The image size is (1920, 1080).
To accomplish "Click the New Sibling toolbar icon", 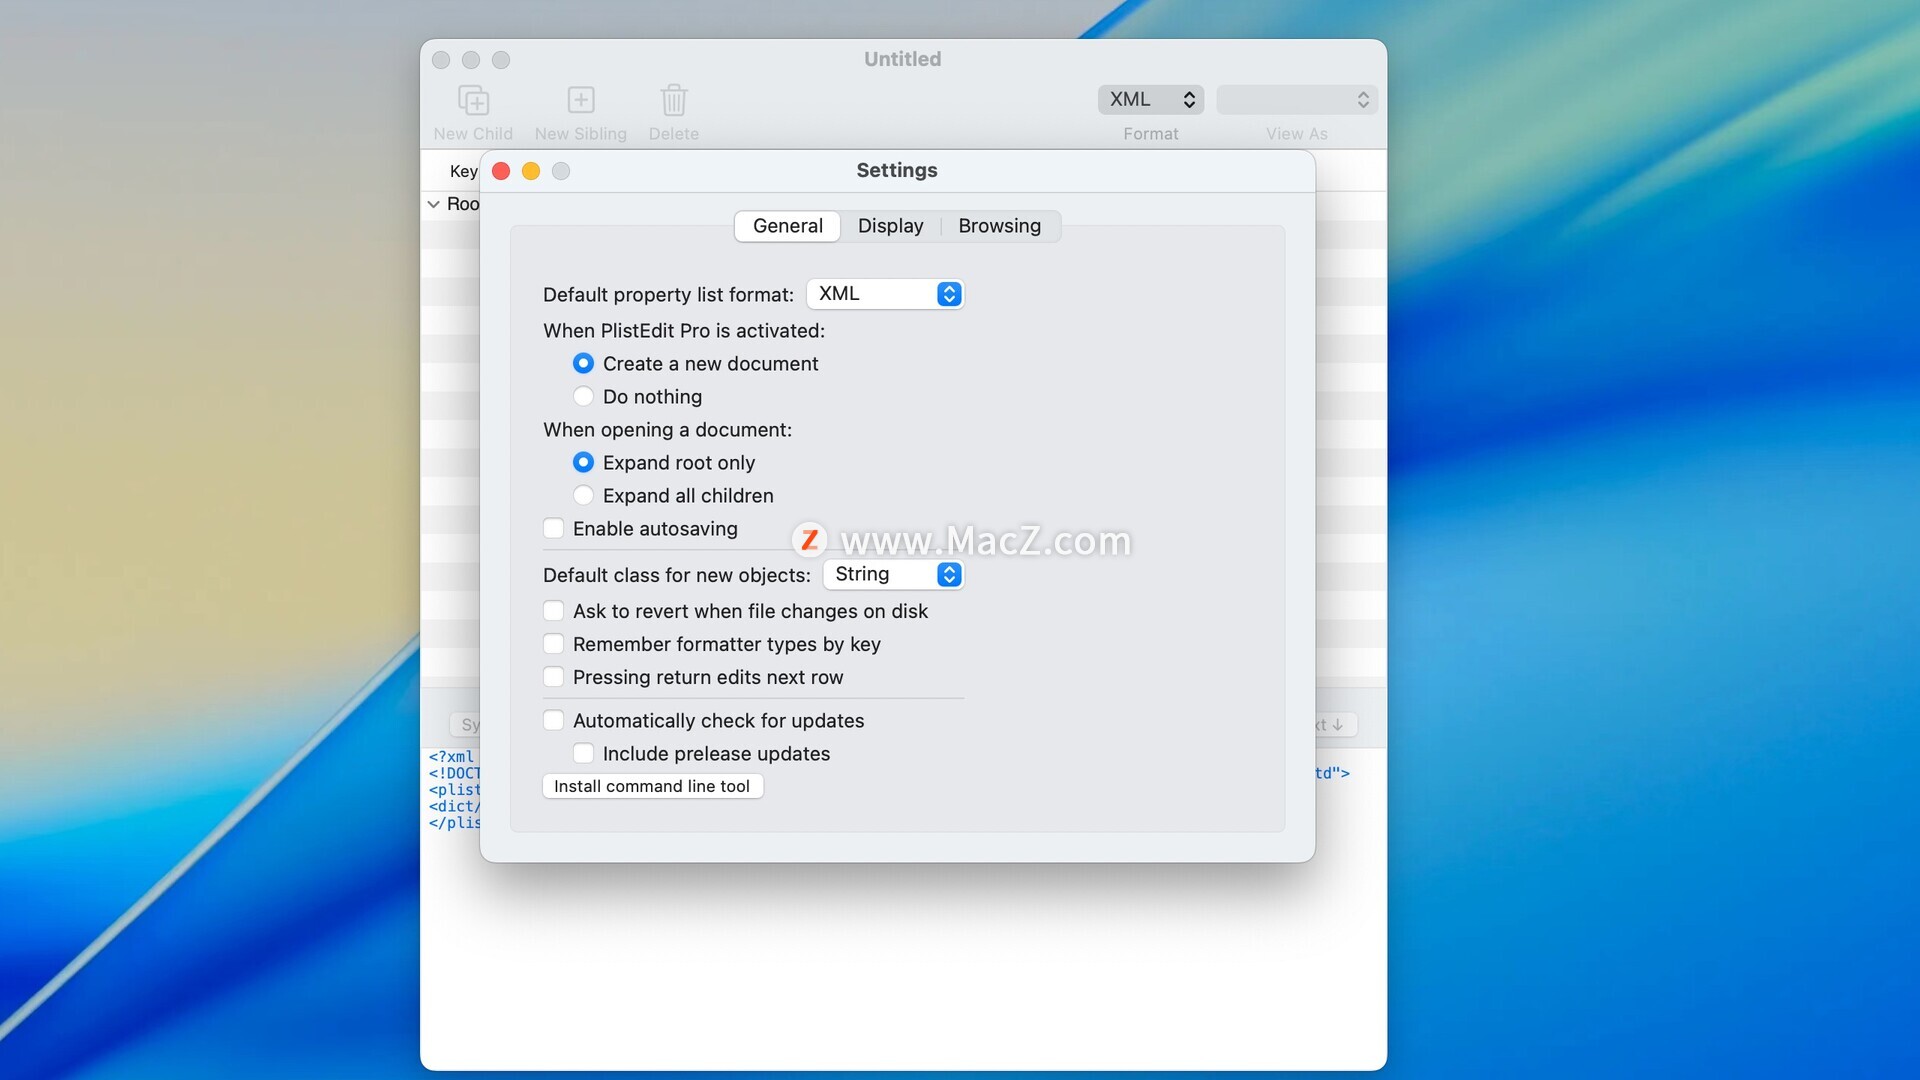I will [580, 100].
